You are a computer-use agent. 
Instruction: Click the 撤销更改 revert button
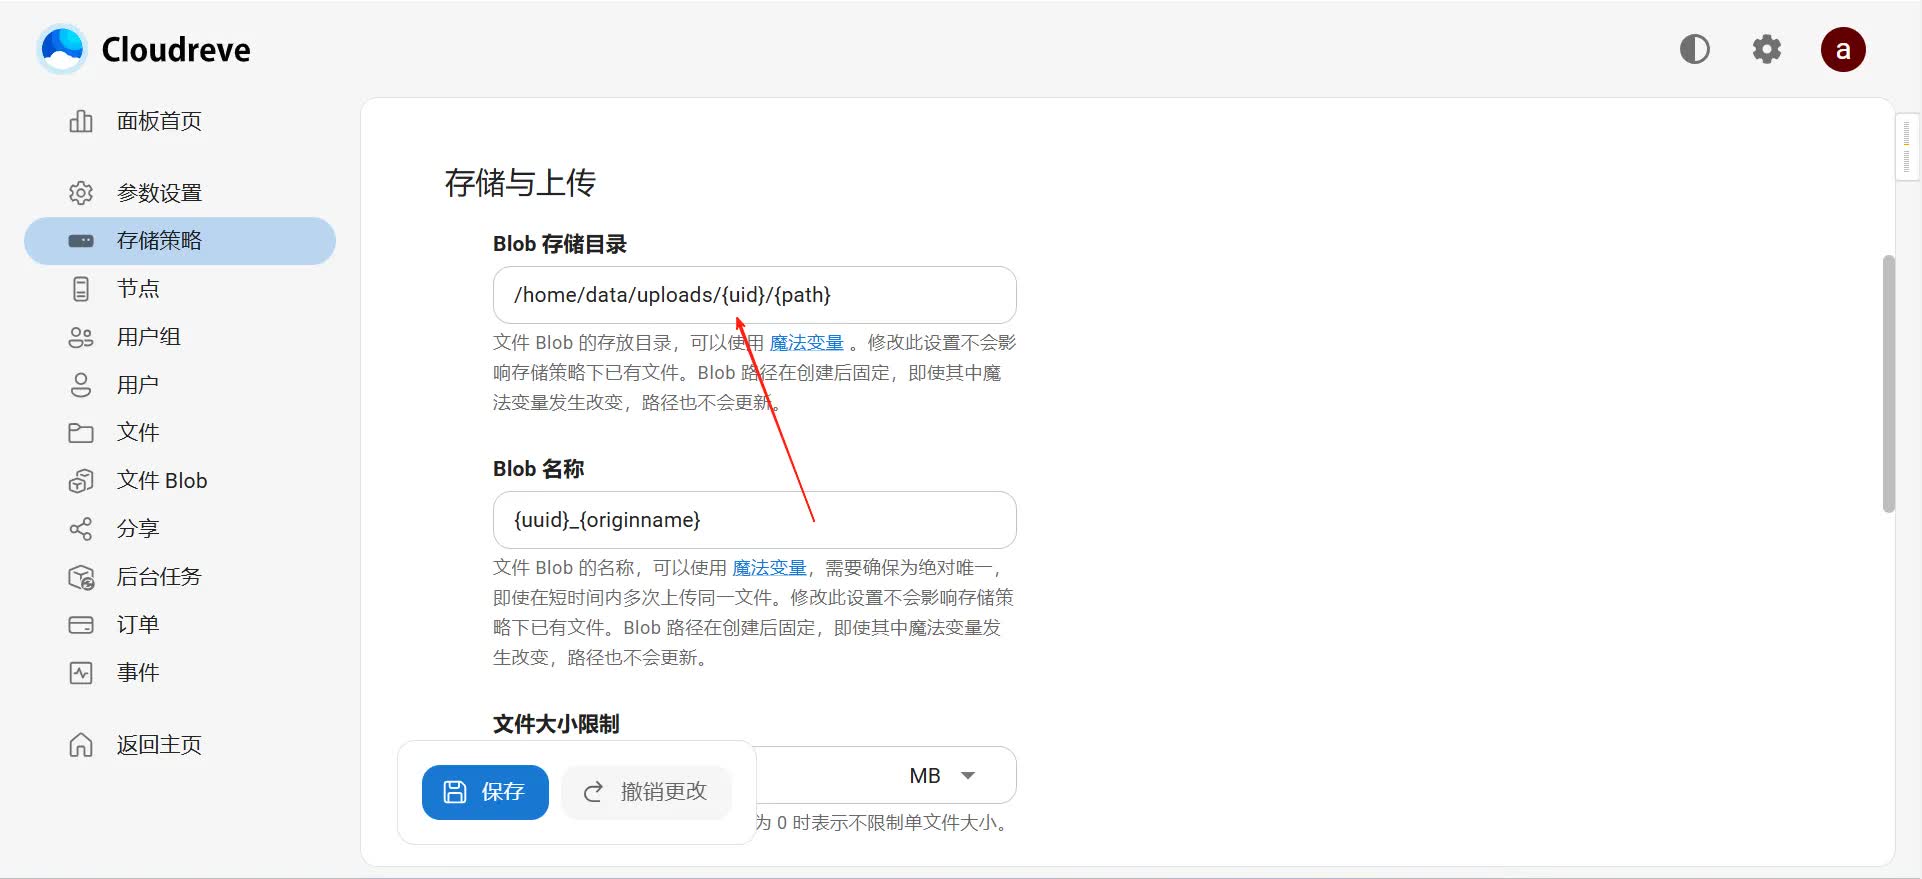tap(646, 792)
